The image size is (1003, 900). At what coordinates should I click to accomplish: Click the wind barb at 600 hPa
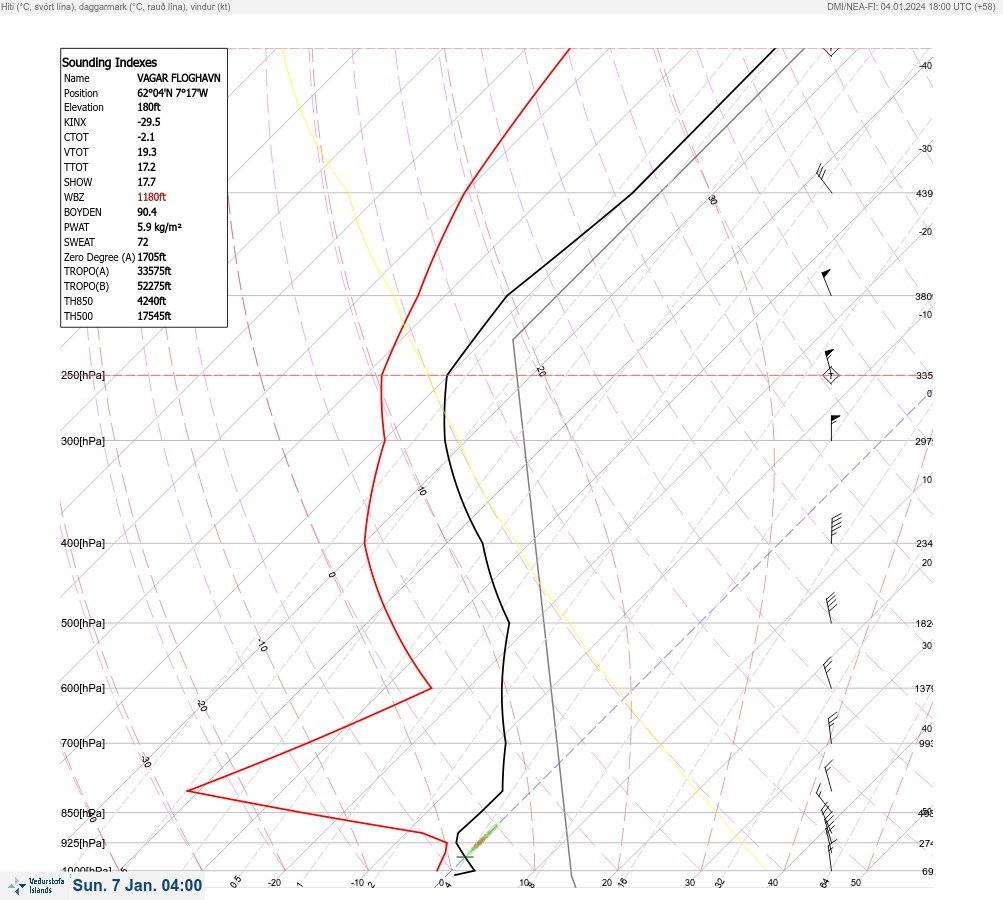pyautogui.click(x=828, y=673)
